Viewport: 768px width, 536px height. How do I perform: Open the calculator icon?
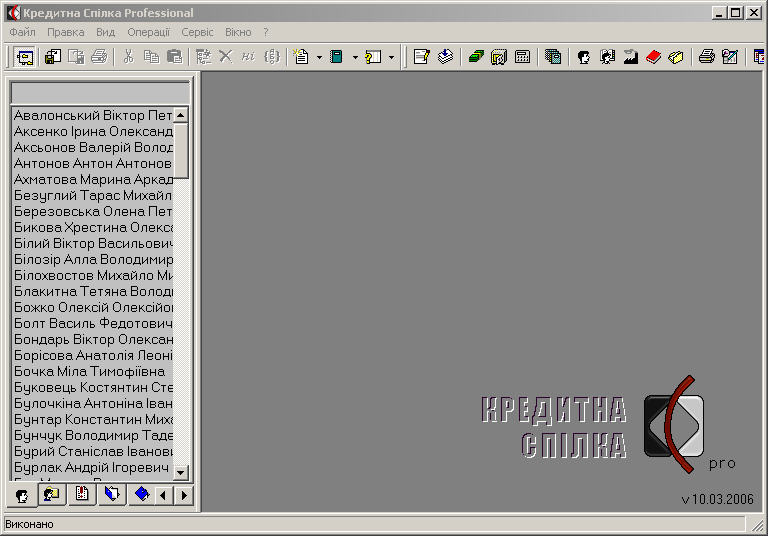[x=522, y=57]
